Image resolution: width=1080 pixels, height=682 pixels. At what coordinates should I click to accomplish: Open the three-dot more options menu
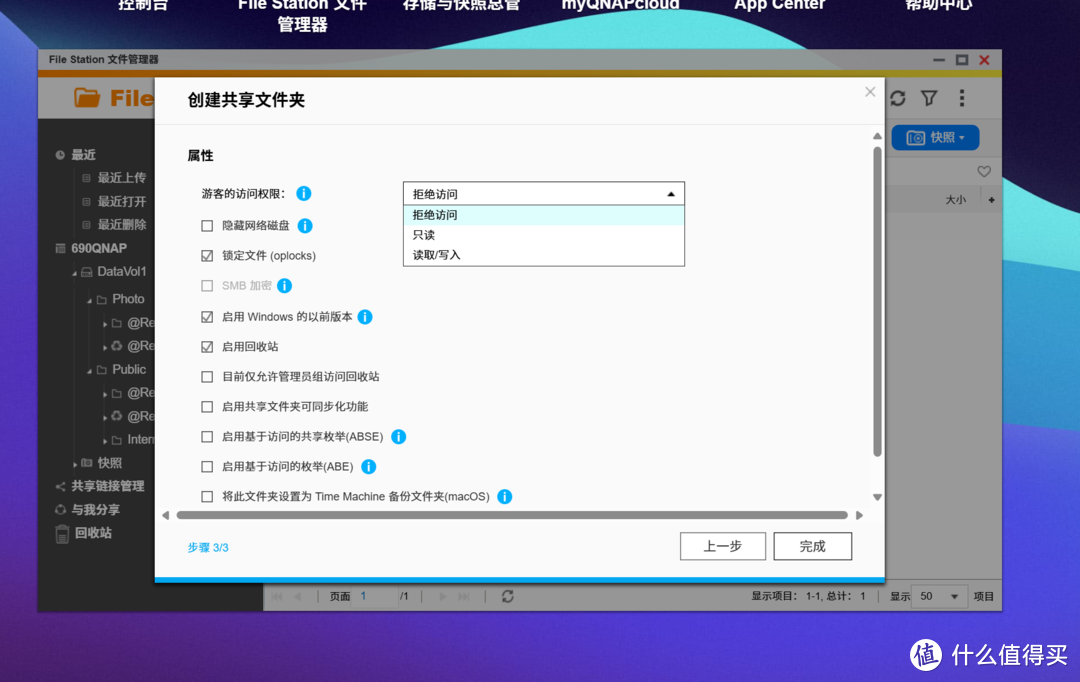pyautogui.click(x=961, y=97)
